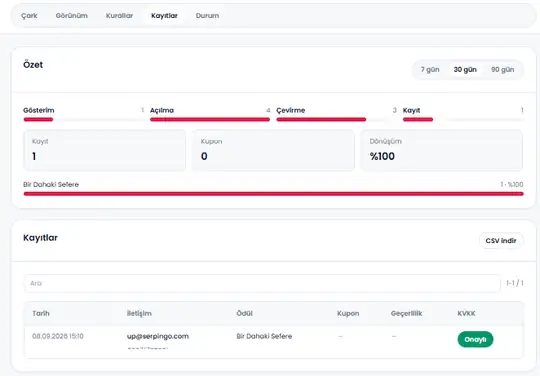Click the Ödül column header
This screenshot has width=540, height=376.
(x=244, y=313)
